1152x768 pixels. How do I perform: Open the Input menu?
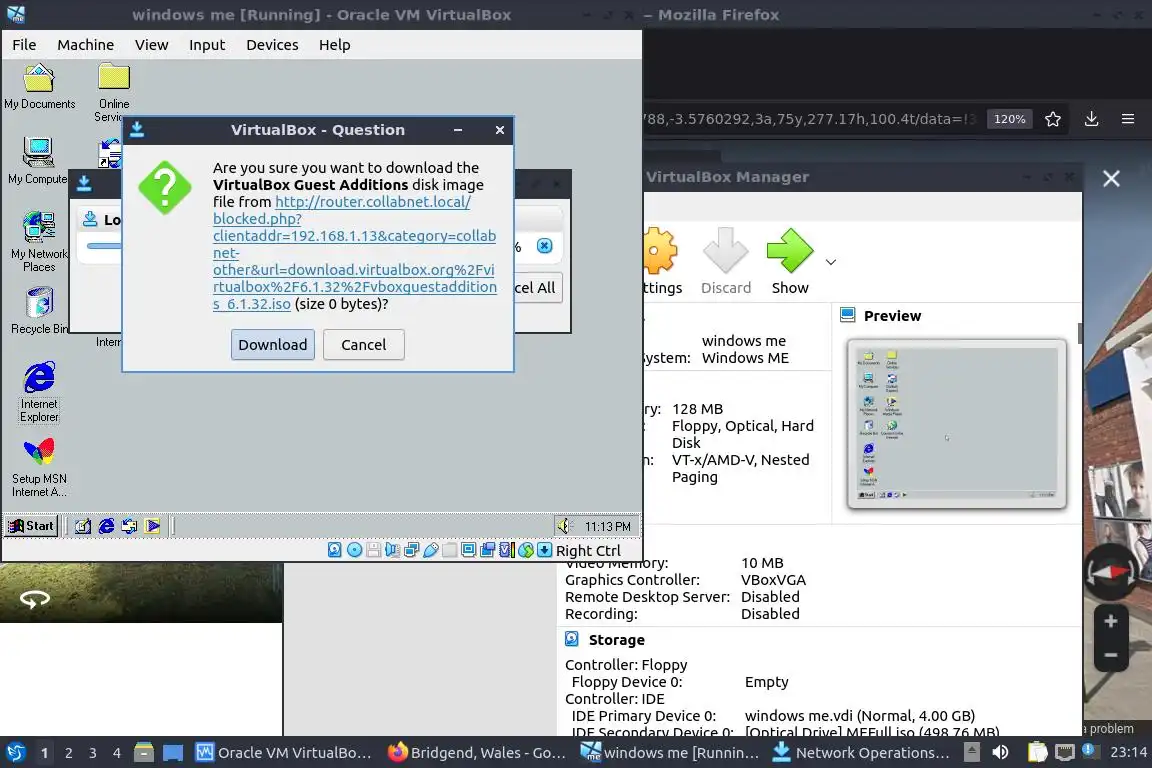tap(207, 45)
